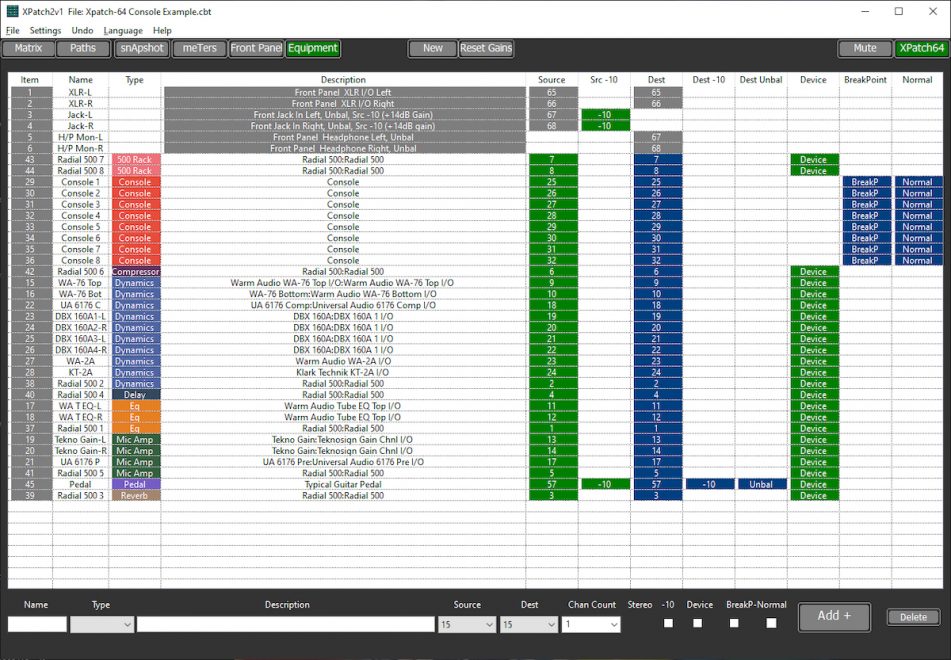Enable the Stereo checkbox
Viewport: 951px width, 660px height.
click(x=668, y=623)
